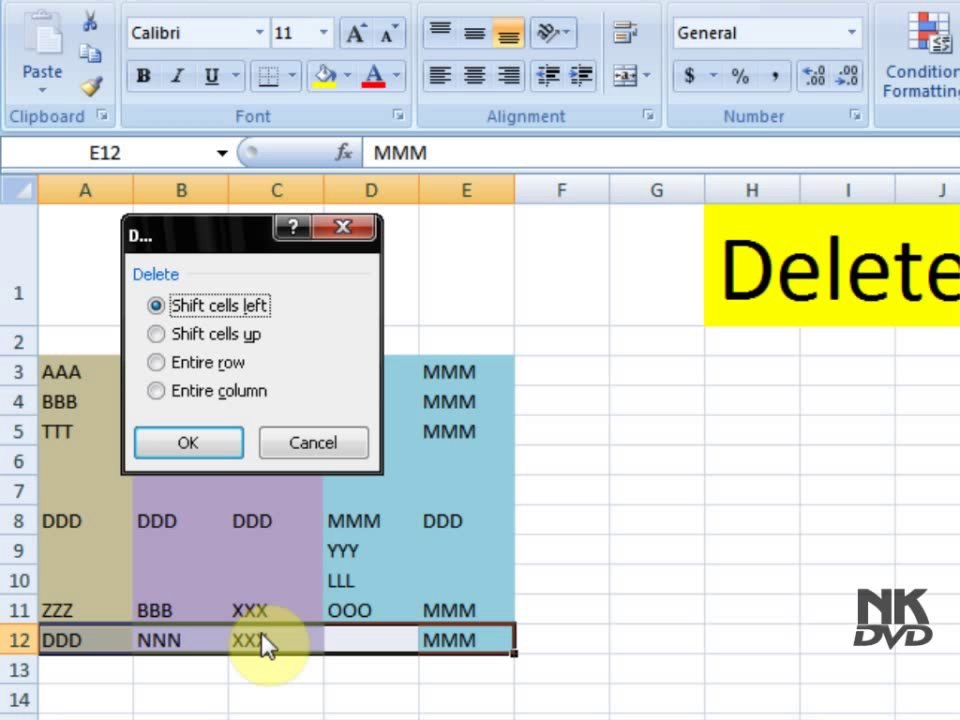Open the Orientation text rotation tool
960x720 pixels.
tap(553, 33)
